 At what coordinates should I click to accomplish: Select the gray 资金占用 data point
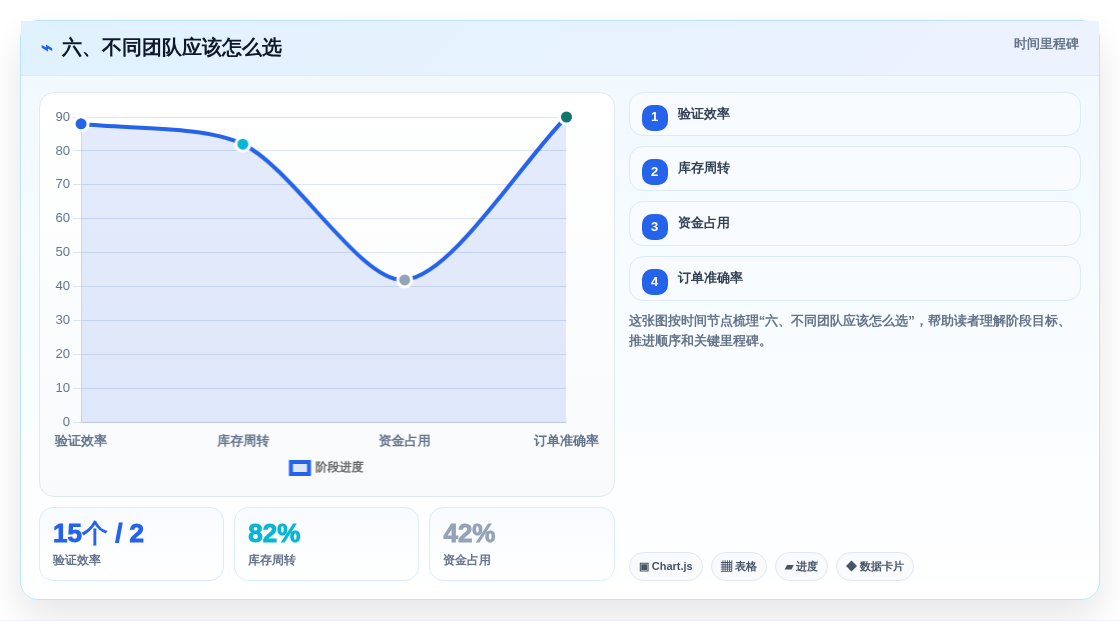pos(404,280)
